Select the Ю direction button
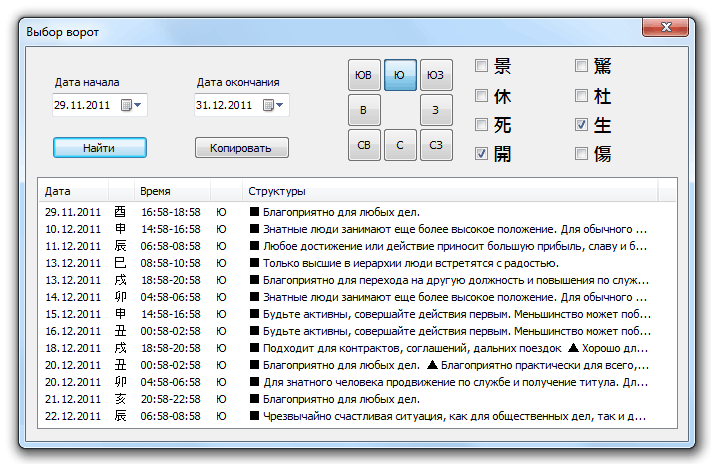Screen dimensions: 713x466 400,75
